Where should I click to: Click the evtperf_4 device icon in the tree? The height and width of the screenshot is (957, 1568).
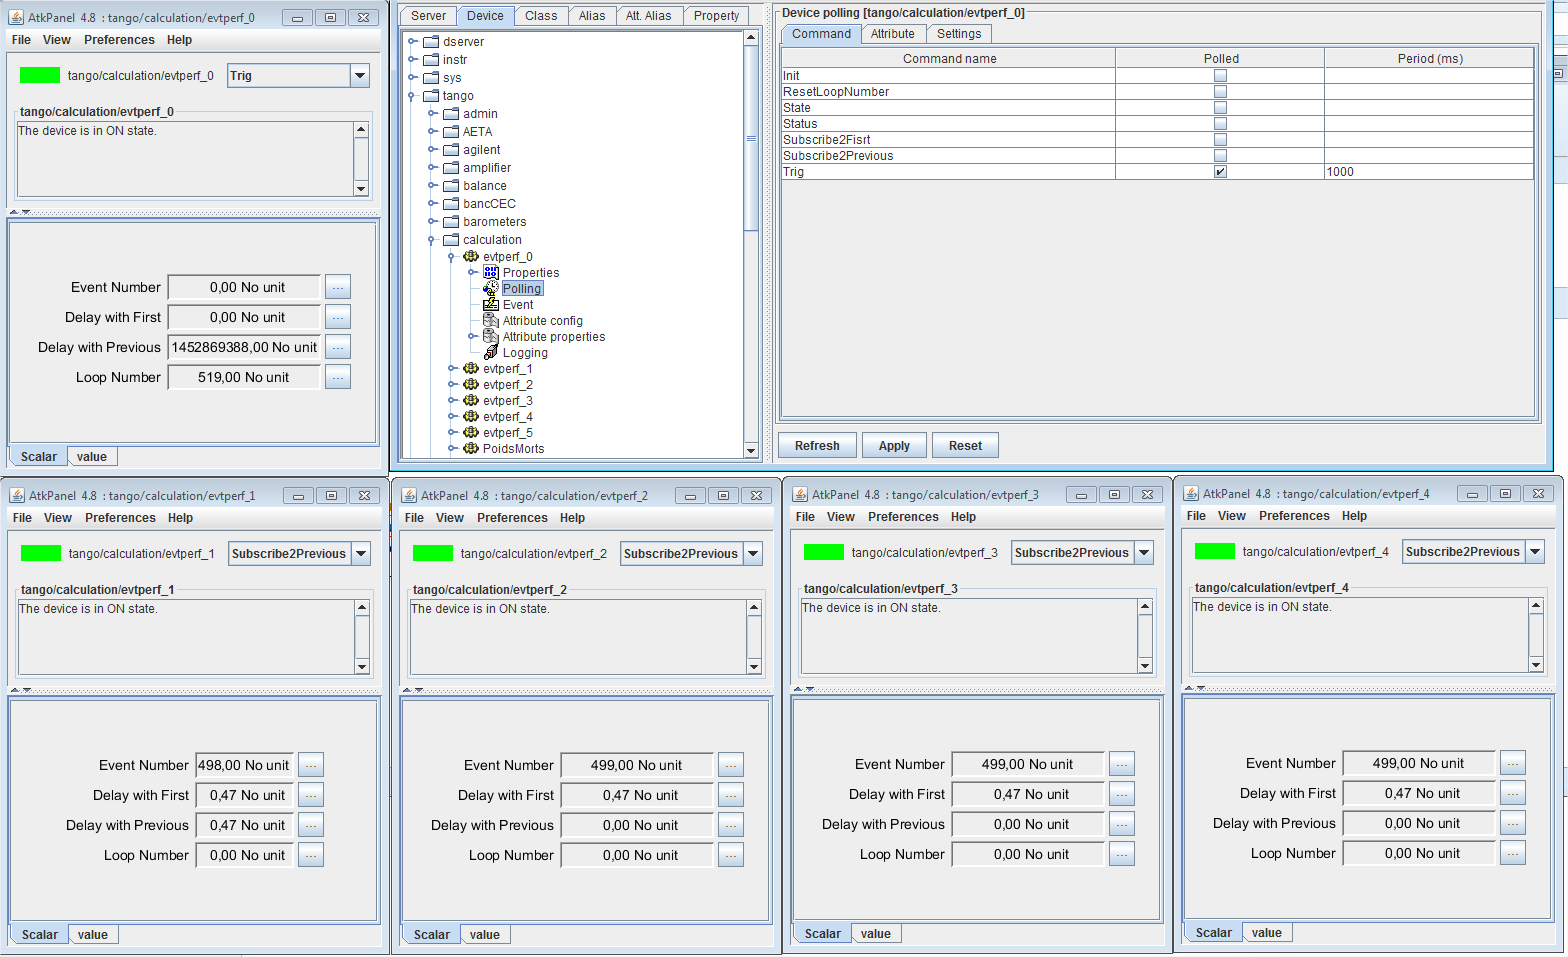click(471, 416)
